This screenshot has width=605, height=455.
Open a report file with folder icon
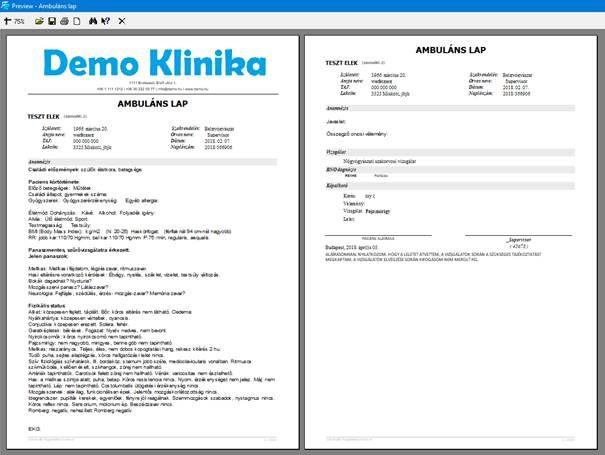pyautogui.click(x=39, y=21)
